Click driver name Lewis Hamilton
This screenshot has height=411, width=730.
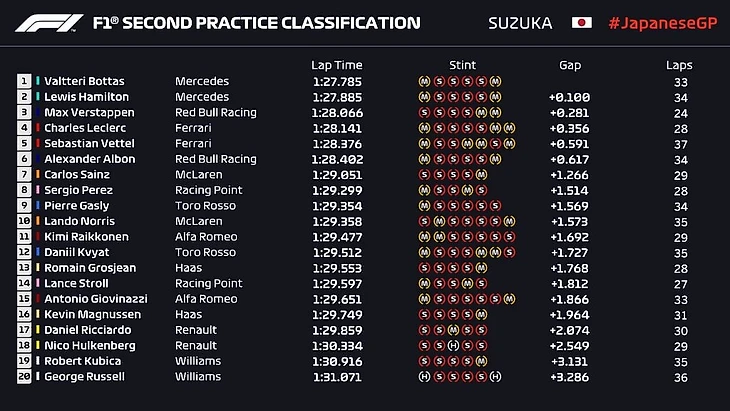(x=86, y=97)
